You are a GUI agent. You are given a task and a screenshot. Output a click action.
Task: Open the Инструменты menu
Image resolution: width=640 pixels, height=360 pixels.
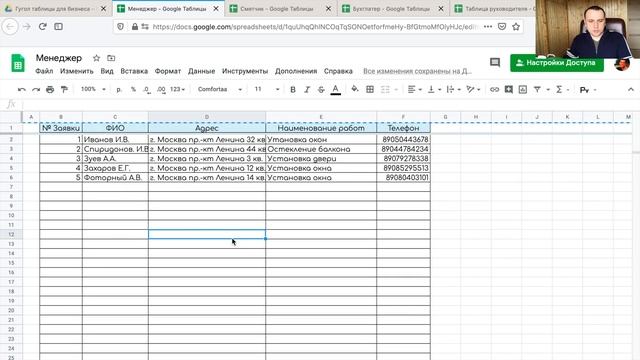[245, 71]
